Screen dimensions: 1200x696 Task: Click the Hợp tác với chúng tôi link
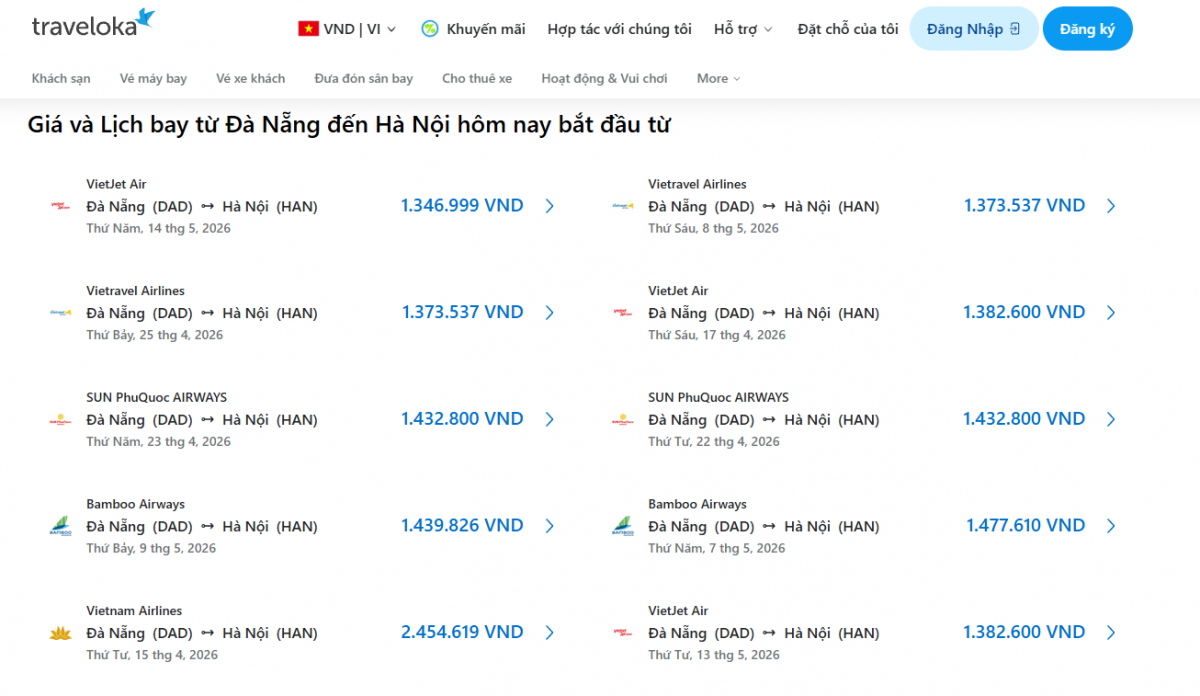pos(619,29)
